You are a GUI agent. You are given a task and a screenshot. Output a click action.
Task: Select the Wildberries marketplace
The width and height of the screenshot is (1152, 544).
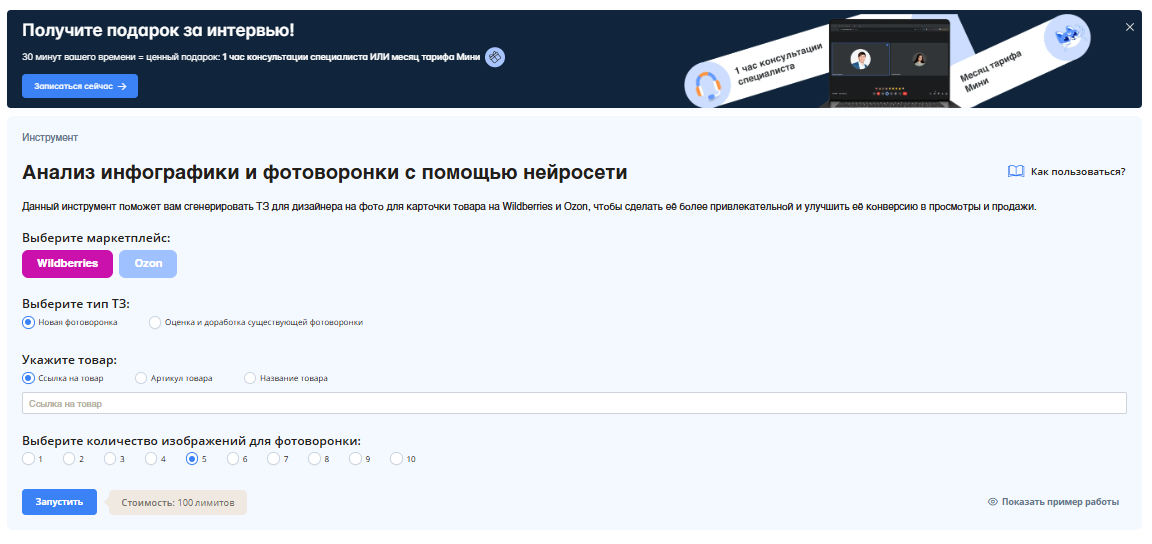coord(67,264)
